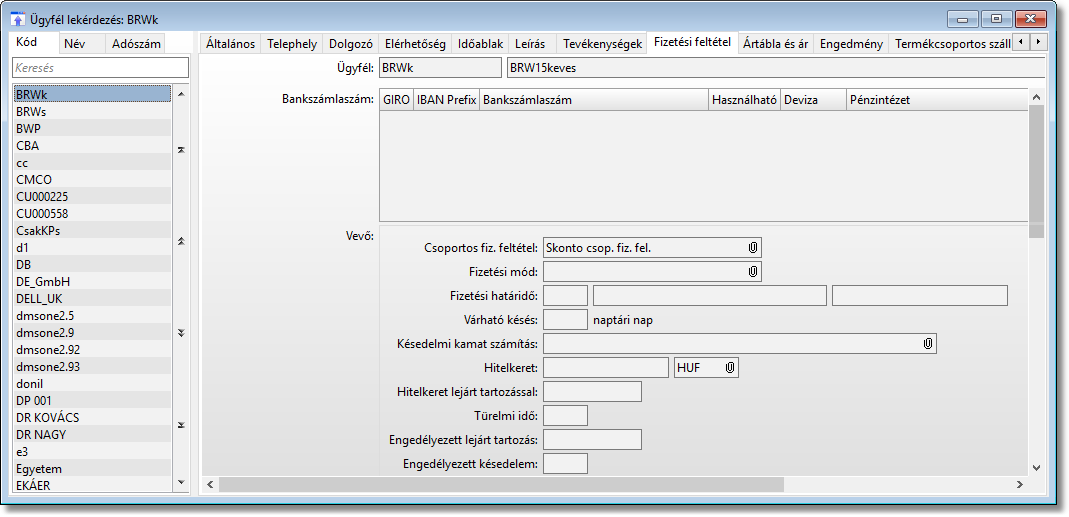Select BRWs in the customer list
This screenshot has height=517, width=1069.
(92, 111)
